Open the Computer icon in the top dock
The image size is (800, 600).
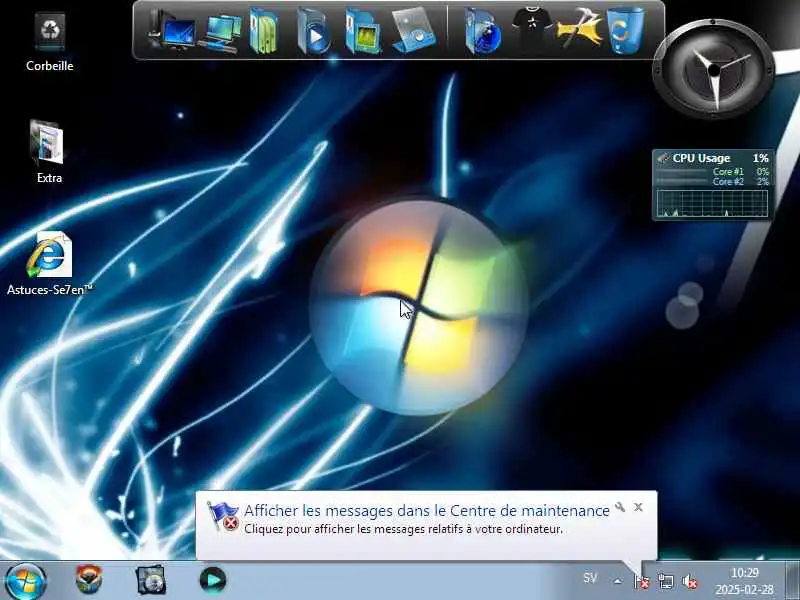[171, 31]
